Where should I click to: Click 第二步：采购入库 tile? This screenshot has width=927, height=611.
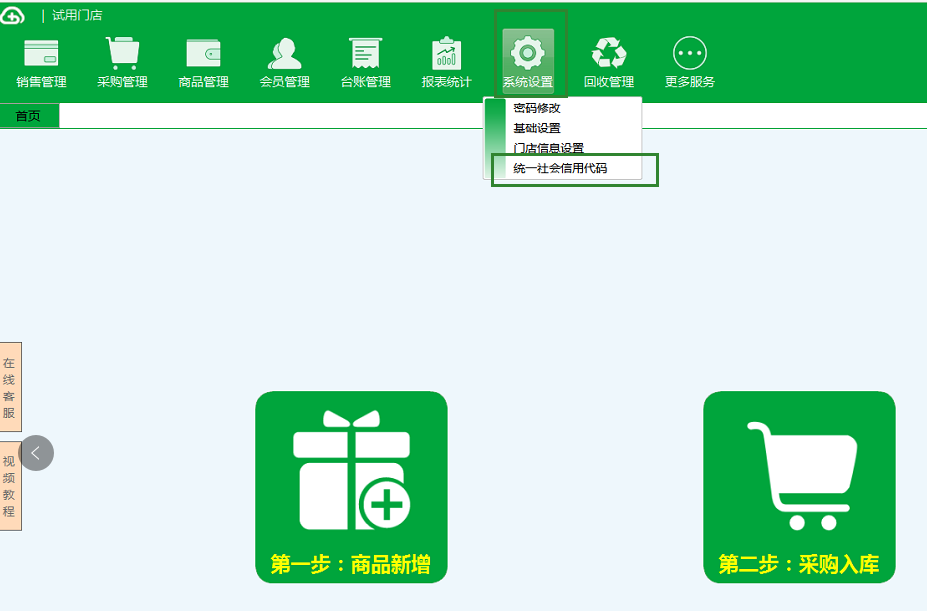coord(799,487)
